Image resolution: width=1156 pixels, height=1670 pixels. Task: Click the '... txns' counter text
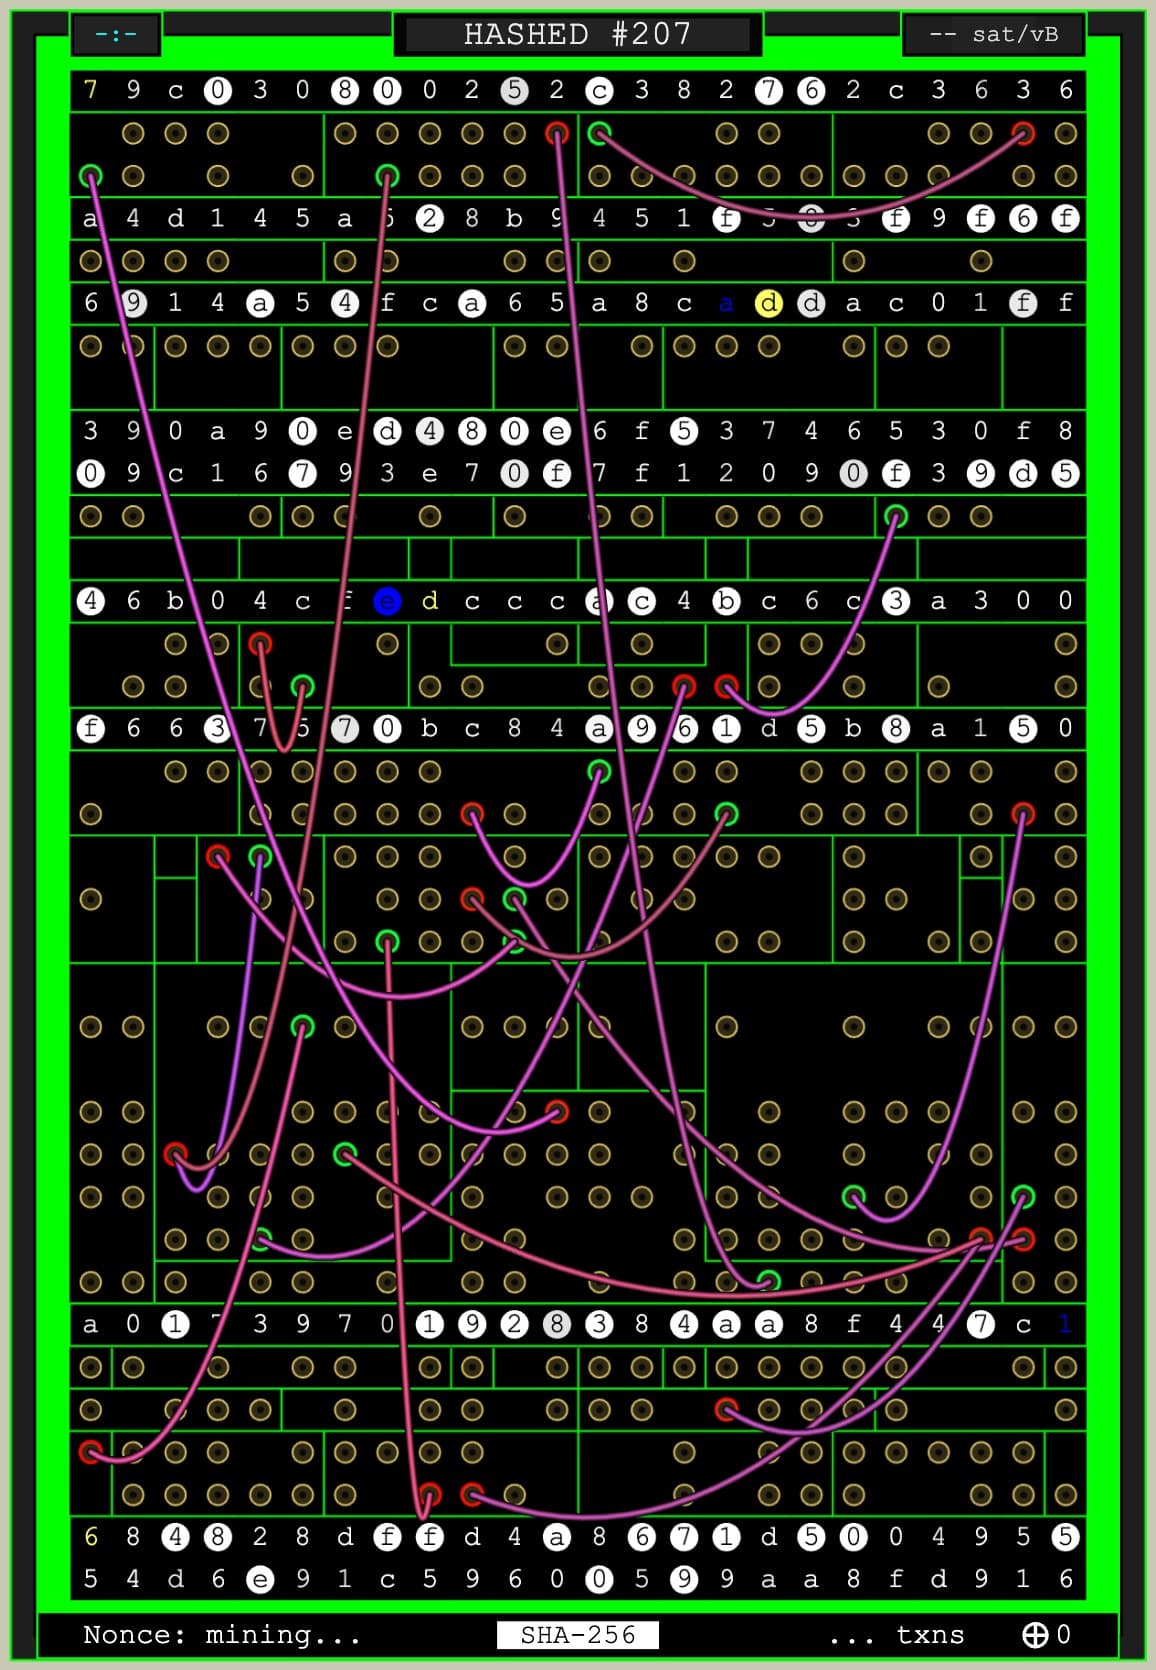[896, 1634]
